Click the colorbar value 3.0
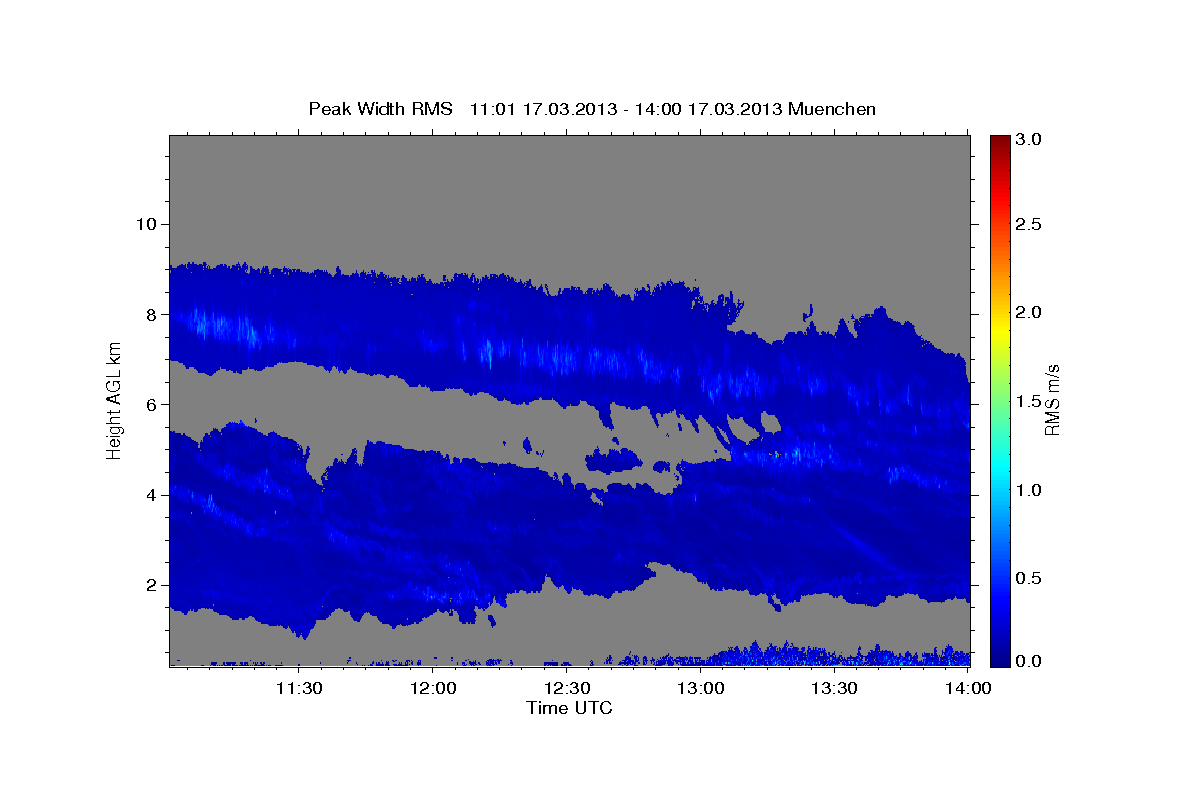 pyautogui.click(x=1029, y=140)
